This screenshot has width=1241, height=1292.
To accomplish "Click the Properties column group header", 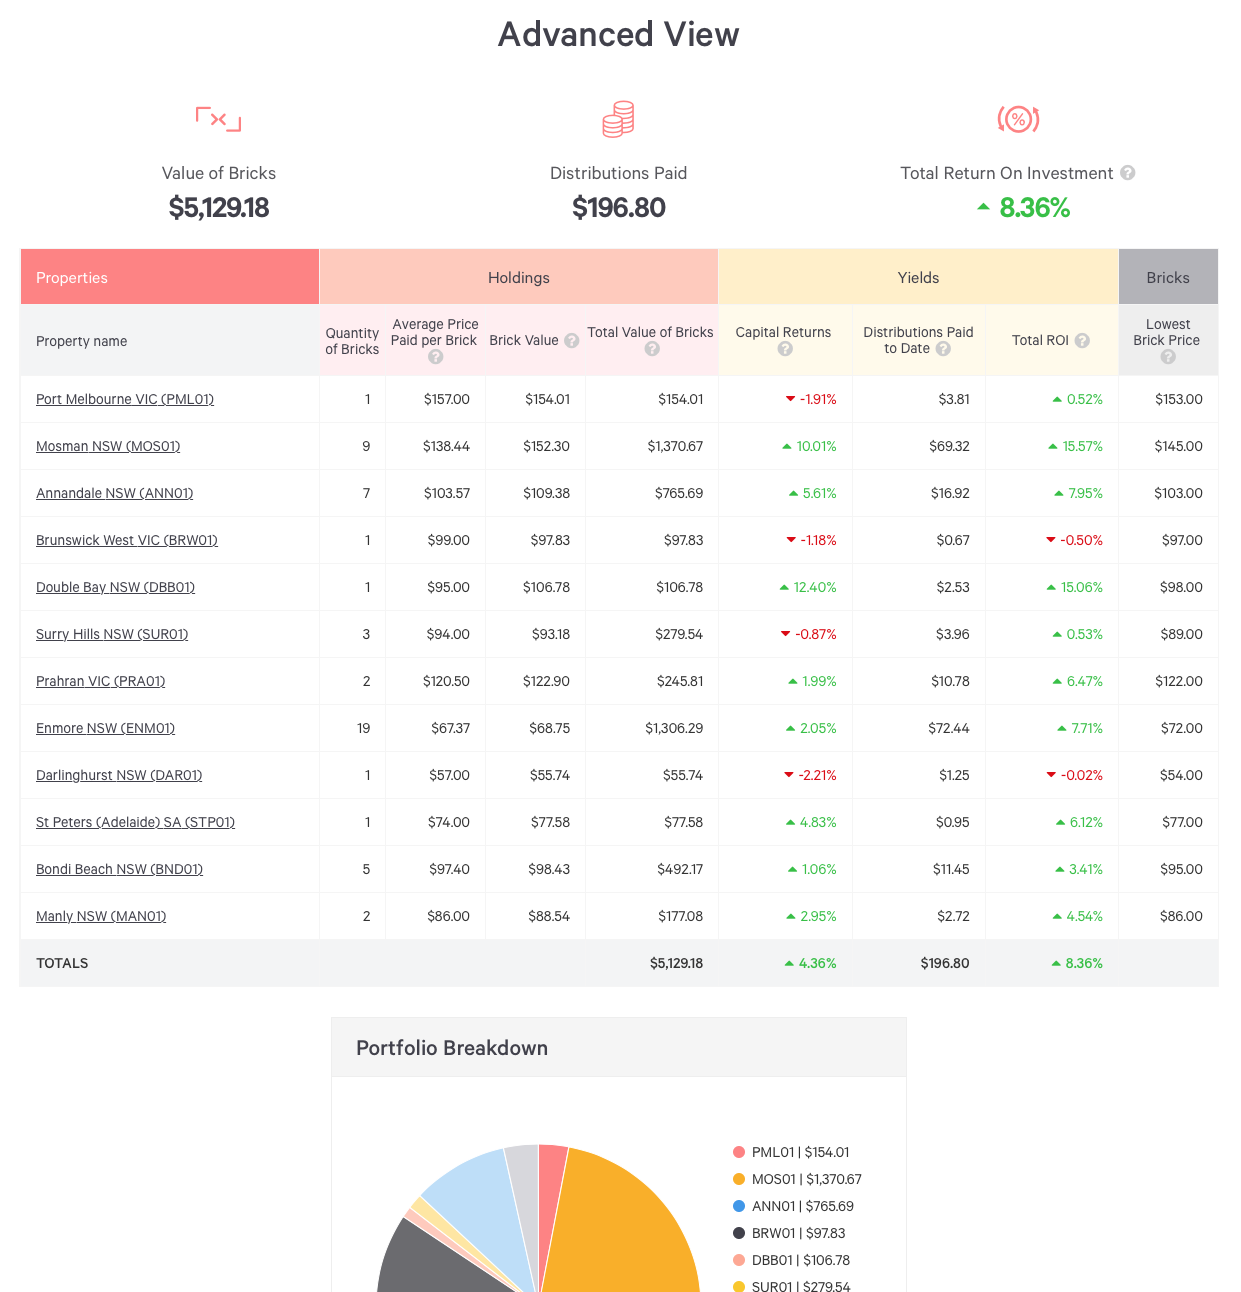I will 170,277.
